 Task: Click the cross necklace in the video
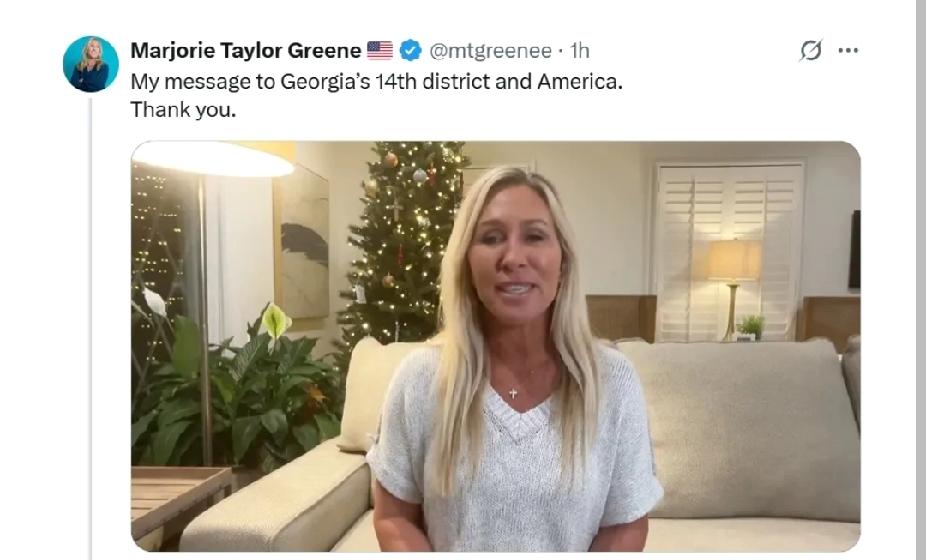coord(513,392)
